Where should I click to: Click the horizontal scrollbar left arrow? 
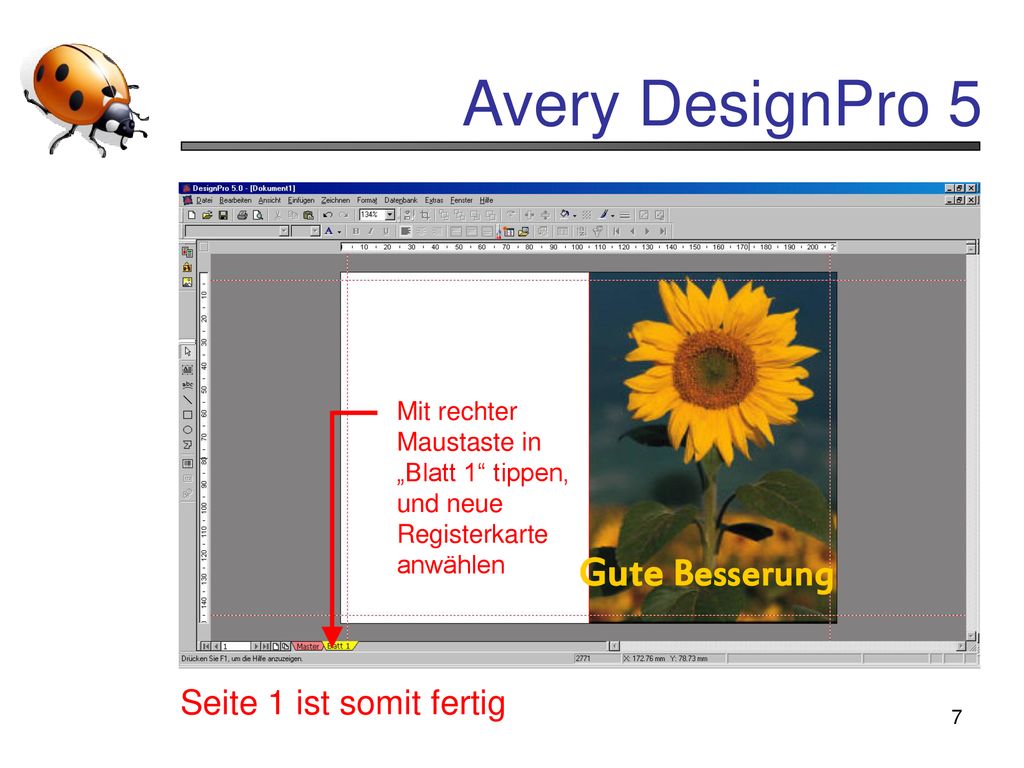[614, 647]
